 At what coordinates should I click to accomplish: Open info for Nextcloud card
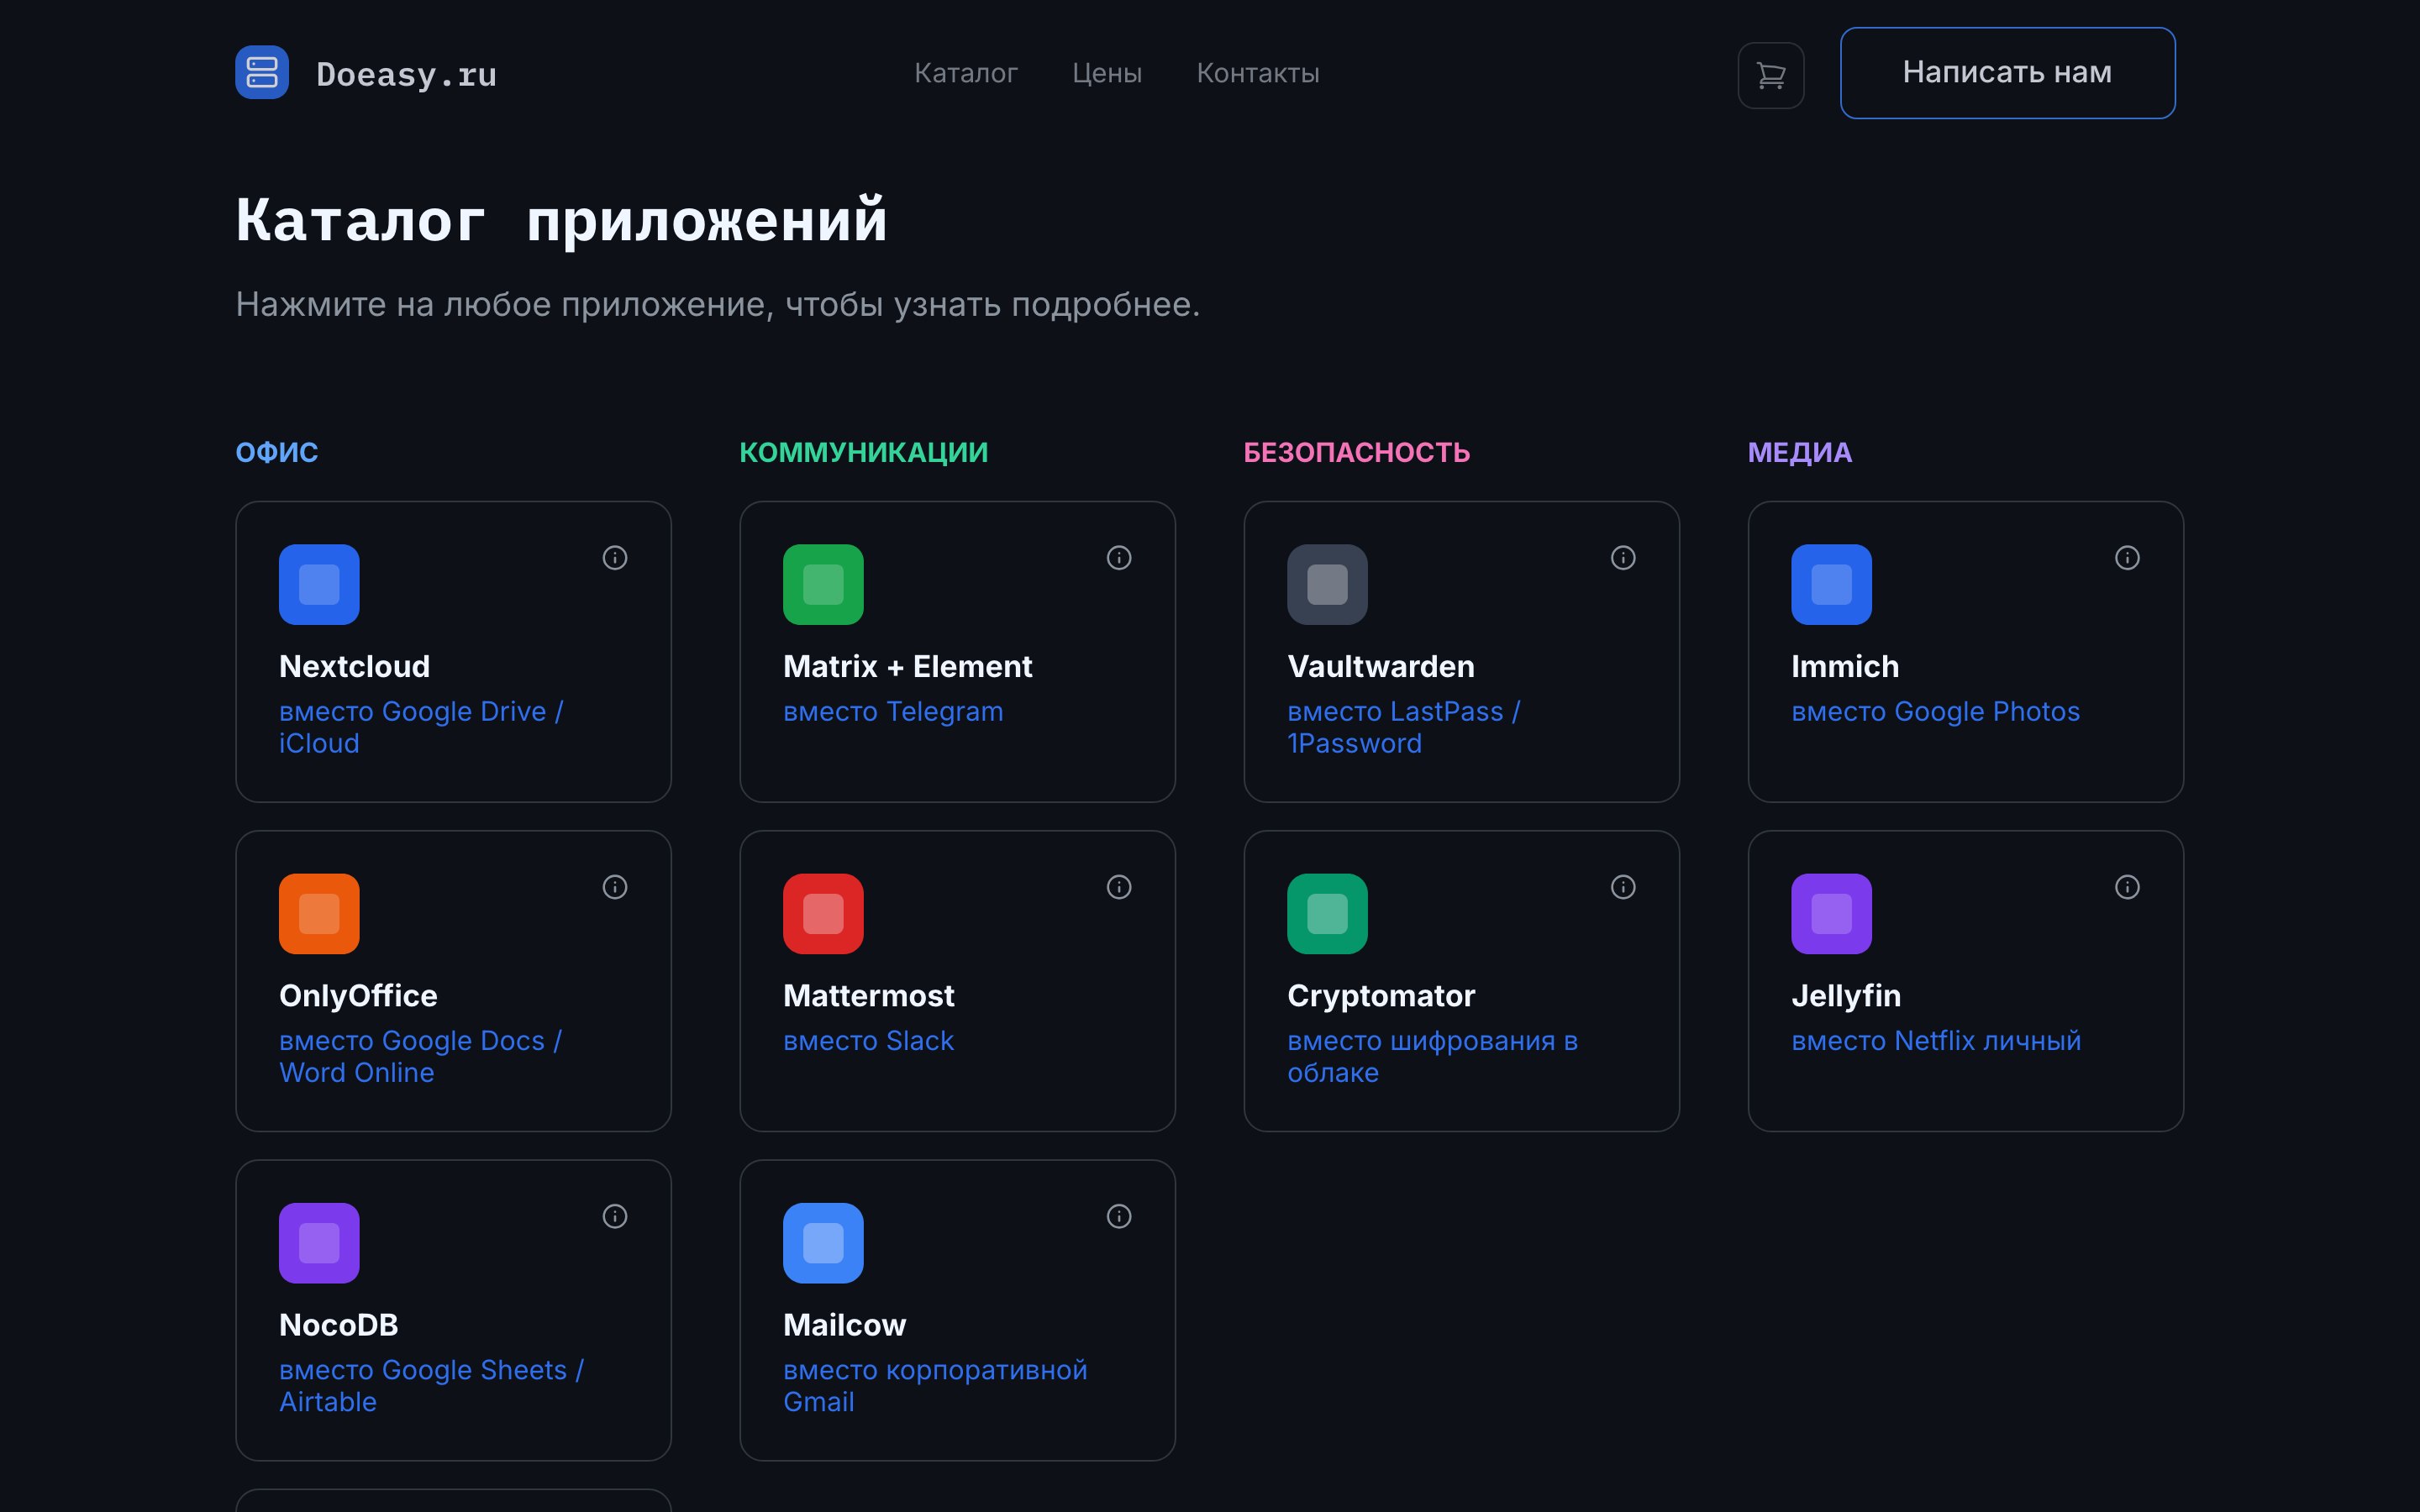coord(615,558)
